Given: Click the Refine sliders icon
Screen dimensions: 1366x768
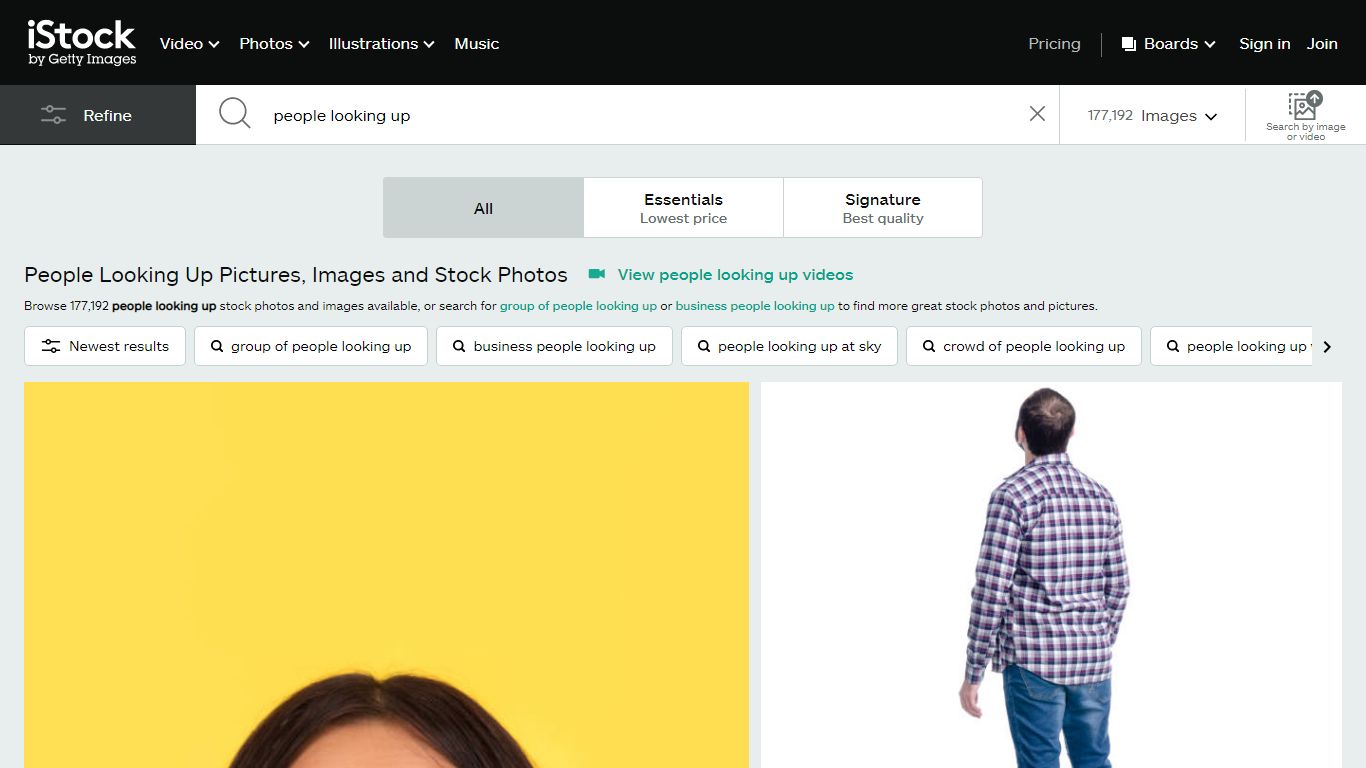Looking at the screenshot, I should (x=53, y=115).
